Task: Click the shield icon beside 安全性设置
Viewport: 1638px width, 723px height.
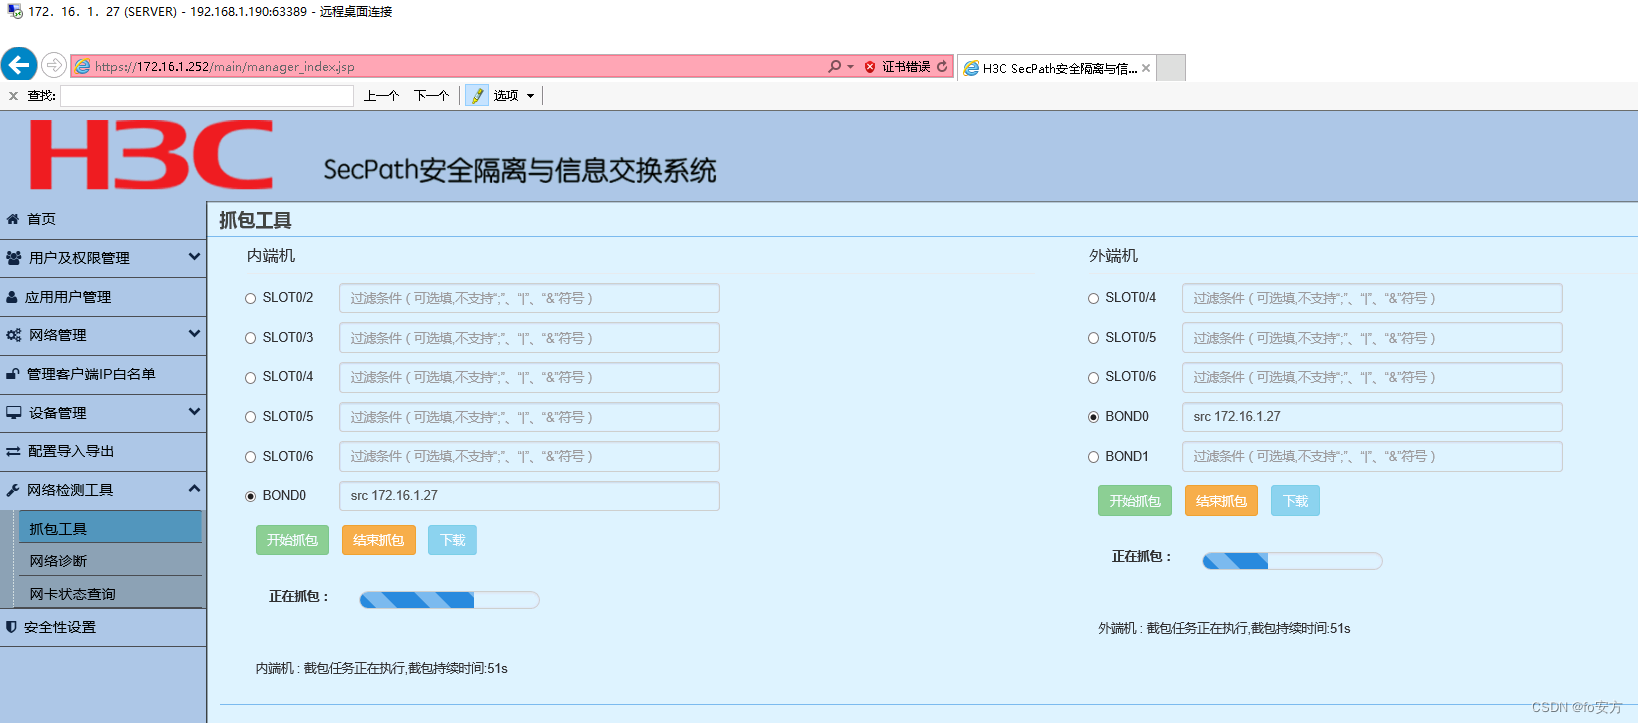Action: tap(11, 627)
